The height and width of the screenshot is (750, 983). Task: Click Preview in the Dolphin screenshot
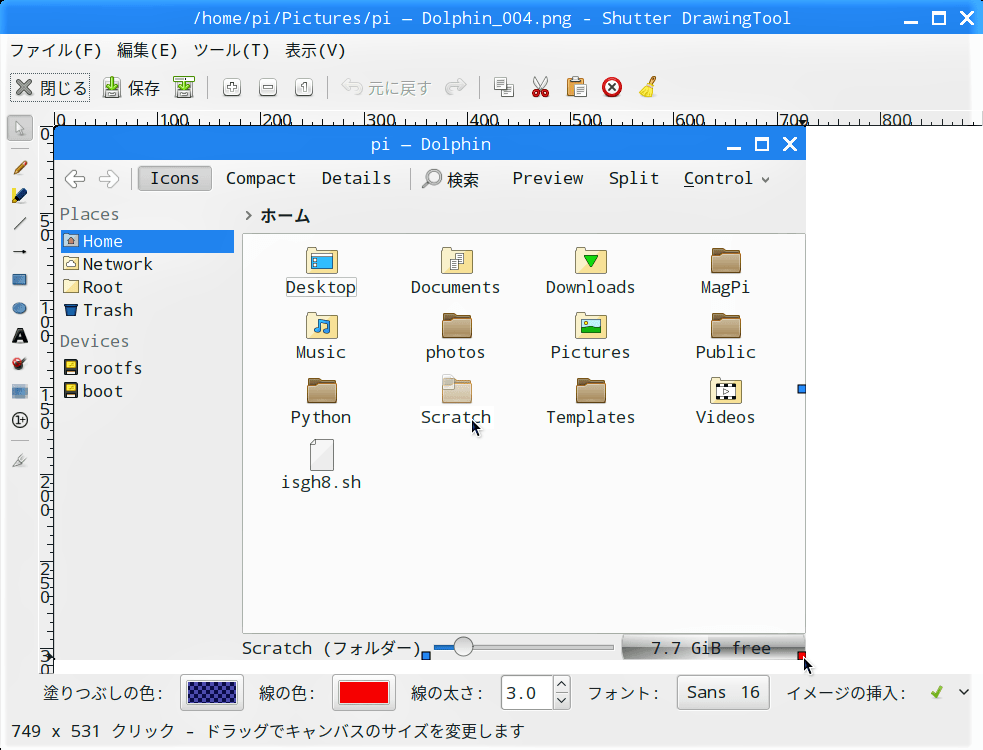pos(548,179)
